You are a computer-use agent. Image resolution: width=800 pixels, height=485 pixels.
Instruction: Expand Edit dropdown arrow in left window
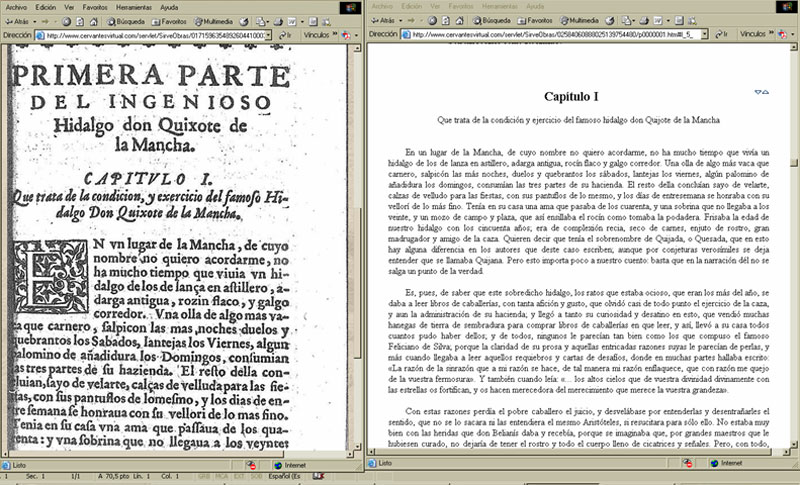[302, 22]
